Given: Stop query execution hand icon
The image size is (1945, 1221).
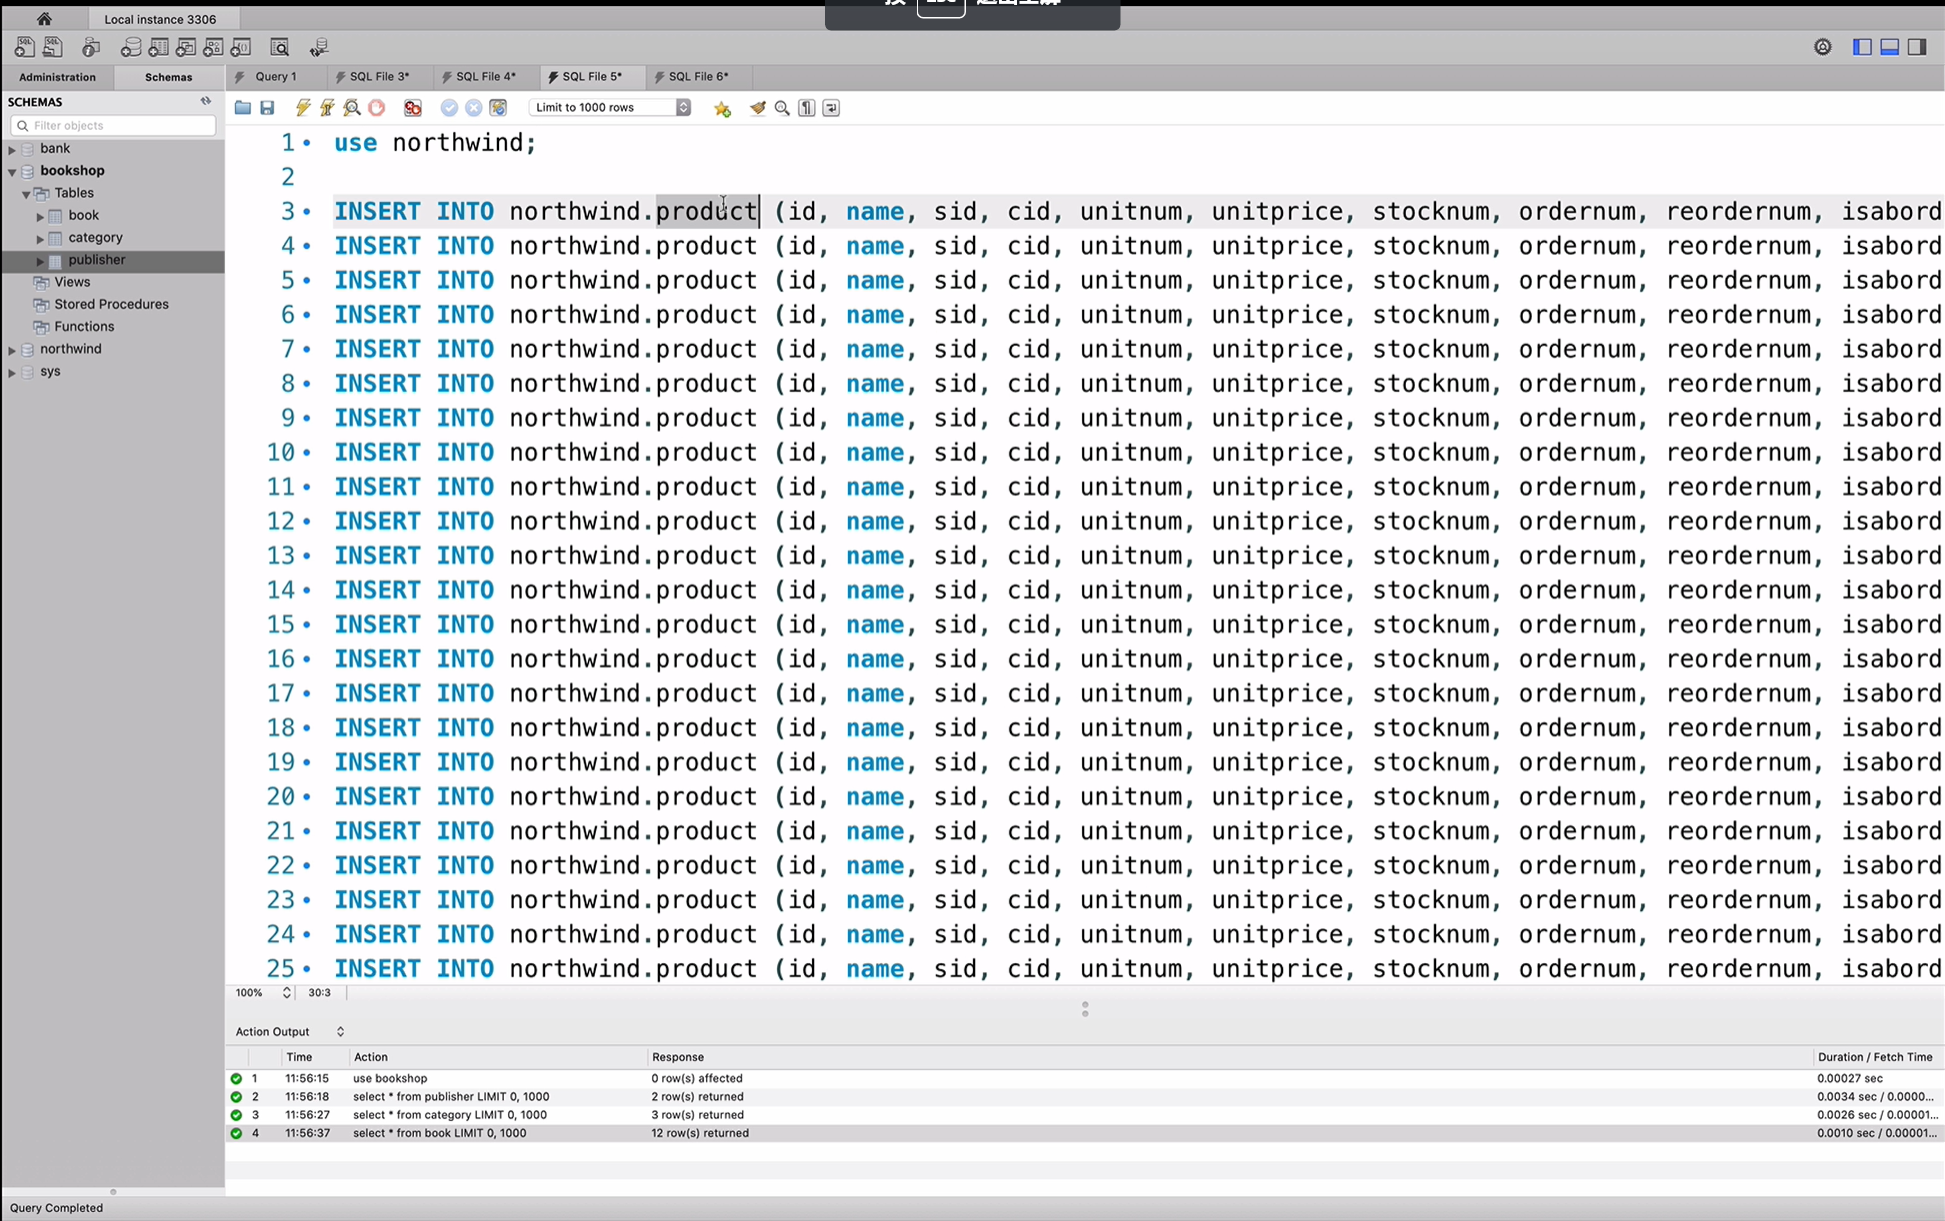Looking at the screenshot, I should tap(377, 108).
